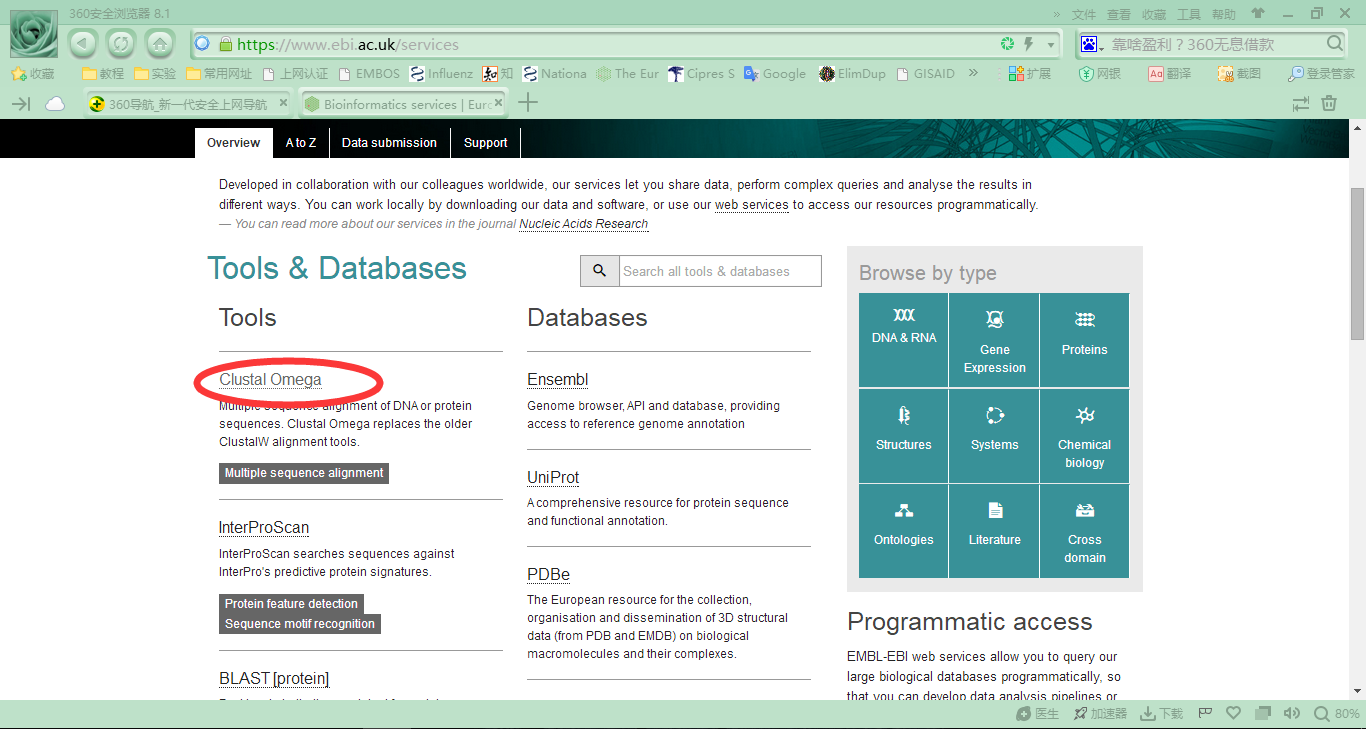This screenshot has width=1366, height=729.
Task: Open the 下载 downloads icon in status bar
Action: coord(1162,714)
